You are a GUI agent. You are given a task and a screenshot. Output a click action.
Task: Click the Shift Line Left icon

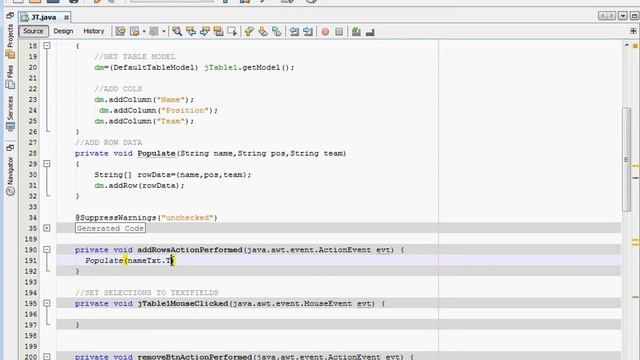point(294,31)
